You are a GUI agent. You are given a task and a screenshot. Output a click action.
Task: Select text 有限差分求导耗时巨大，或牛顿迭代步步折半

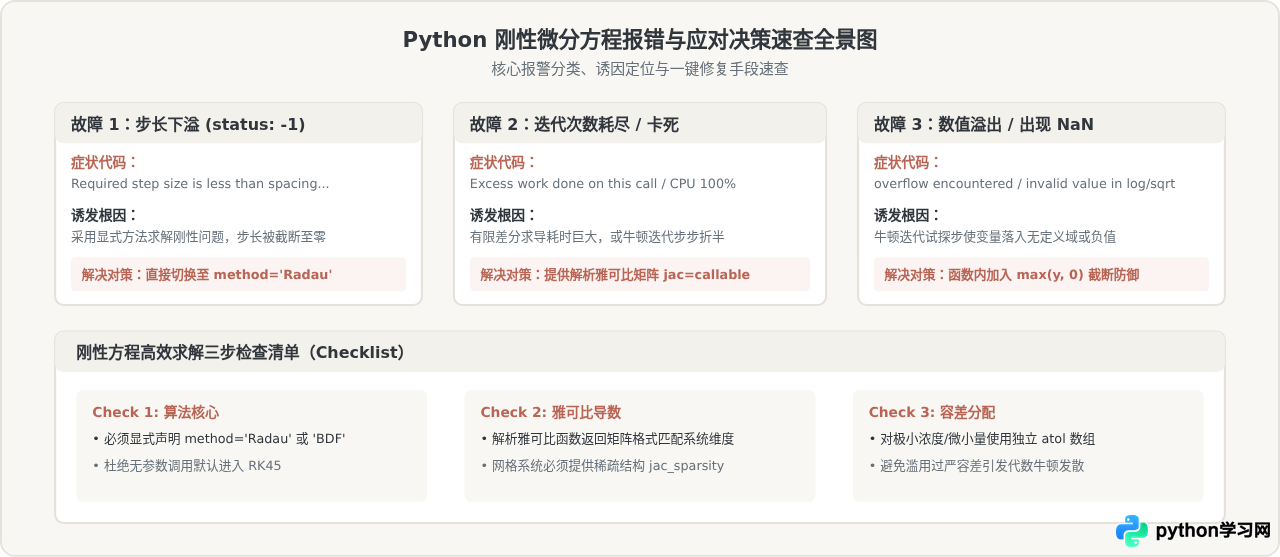click(598, 237)
